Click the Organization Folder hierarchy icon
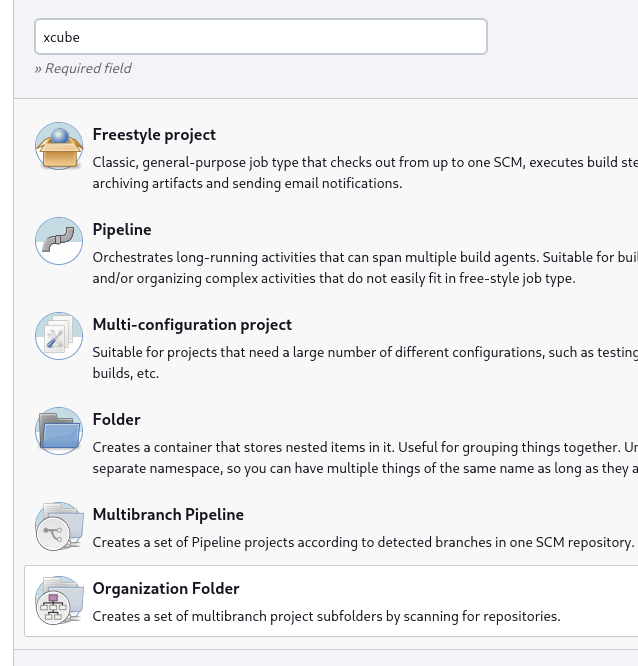The height and width of the screenshot is (666, 638). coord(59,600)
